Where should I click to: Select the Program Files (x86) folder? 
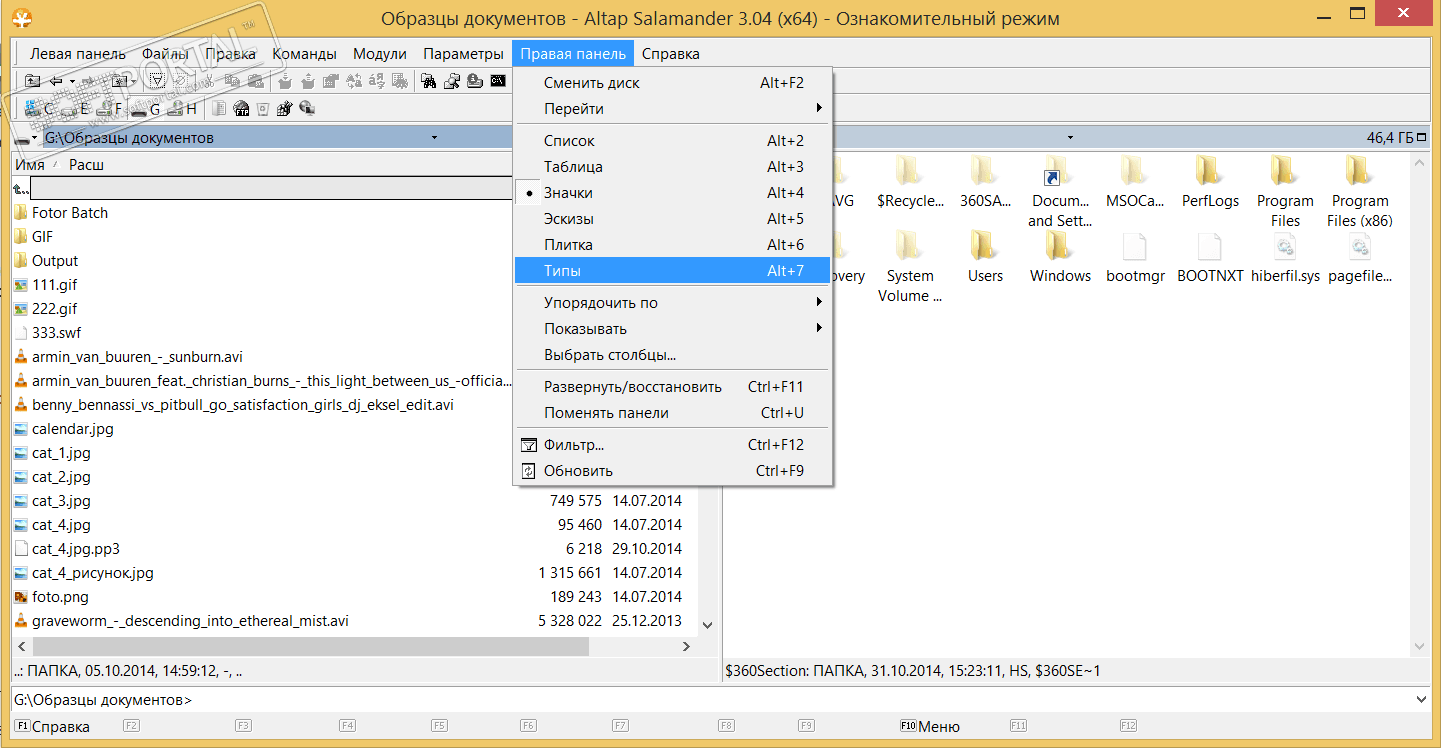click(x=1360, y=191)
